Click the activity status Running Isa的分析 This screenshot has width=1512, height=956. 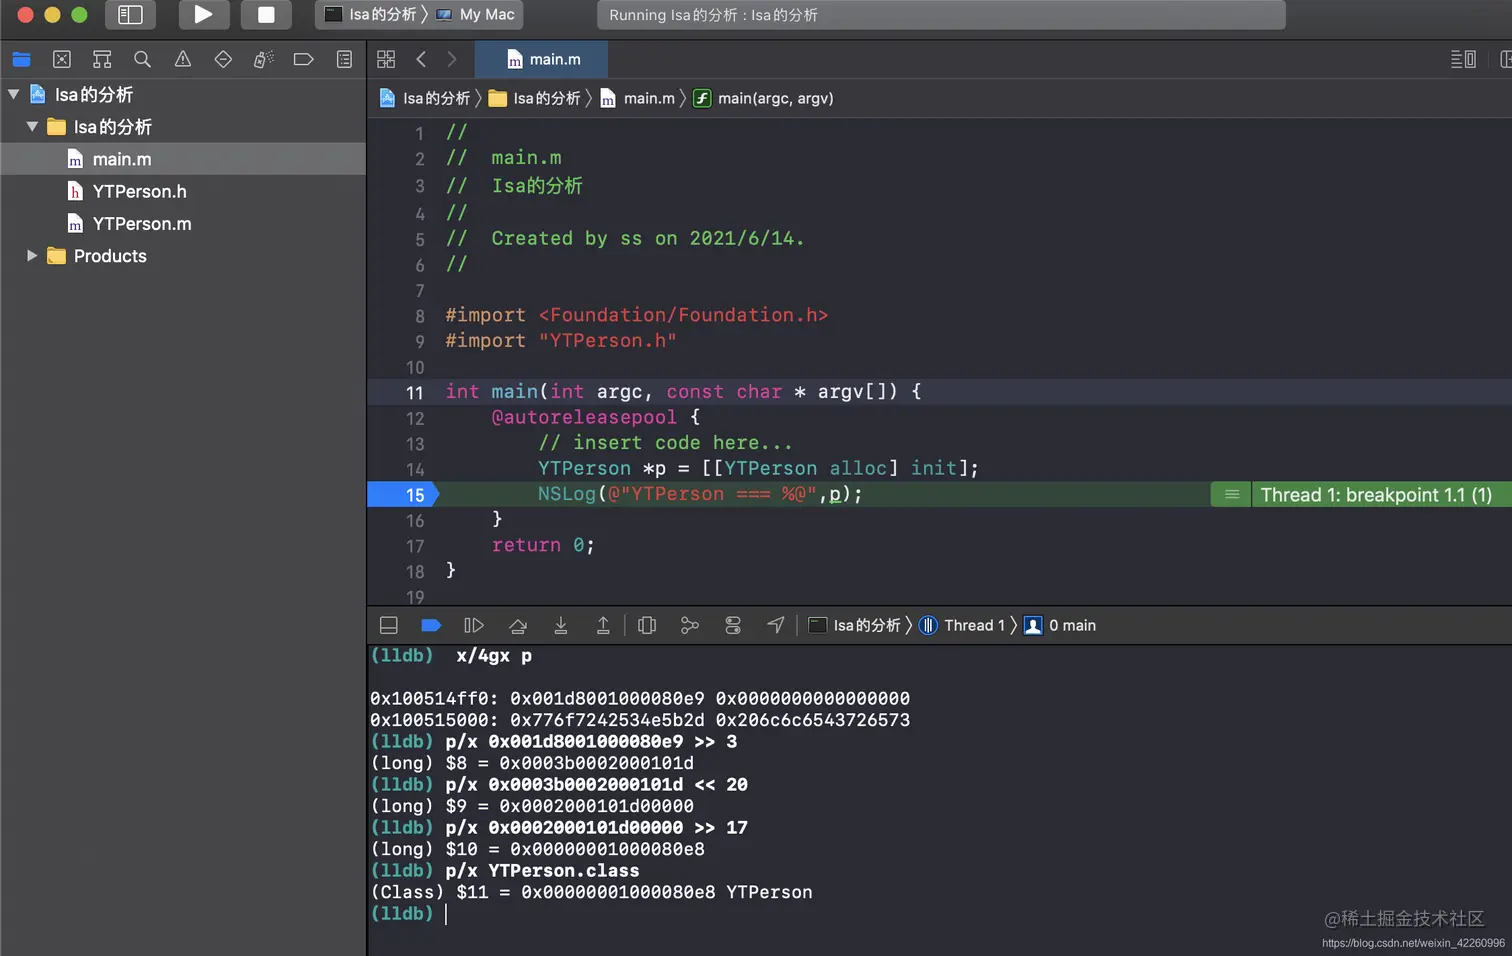click(x=940, y=14)
